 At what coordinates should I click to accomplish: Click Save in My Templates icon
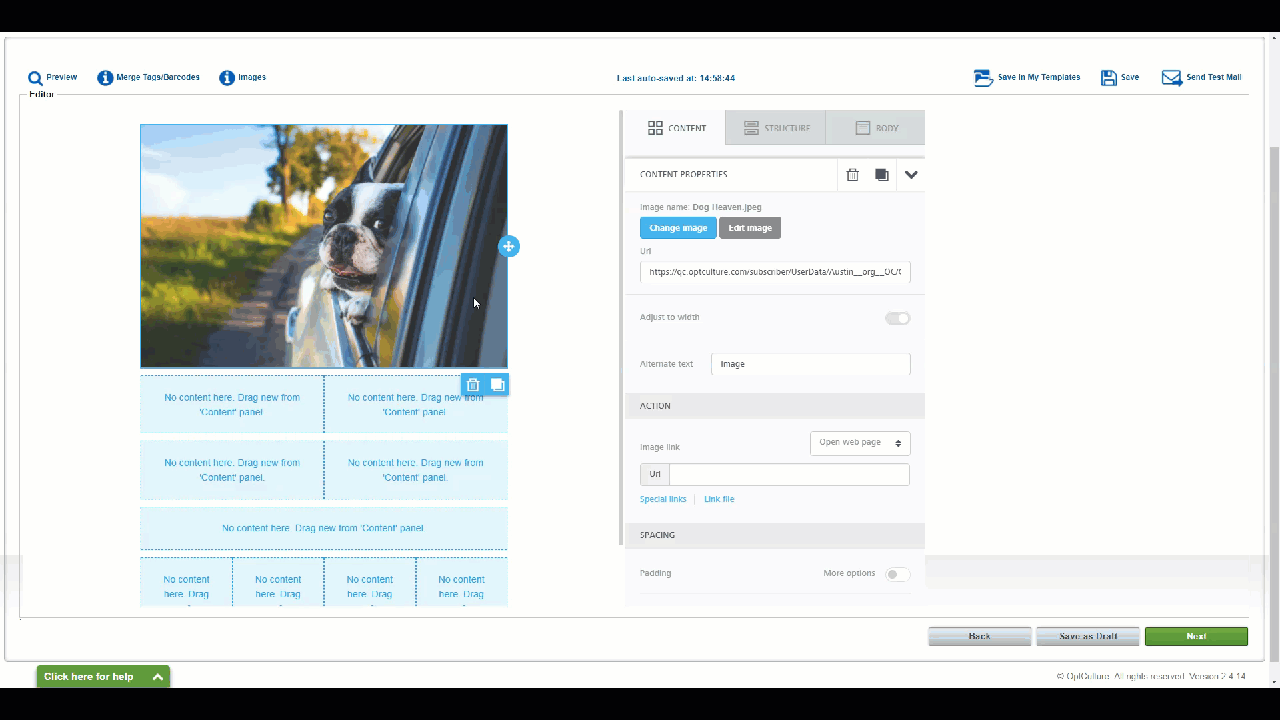click(983, 78)
